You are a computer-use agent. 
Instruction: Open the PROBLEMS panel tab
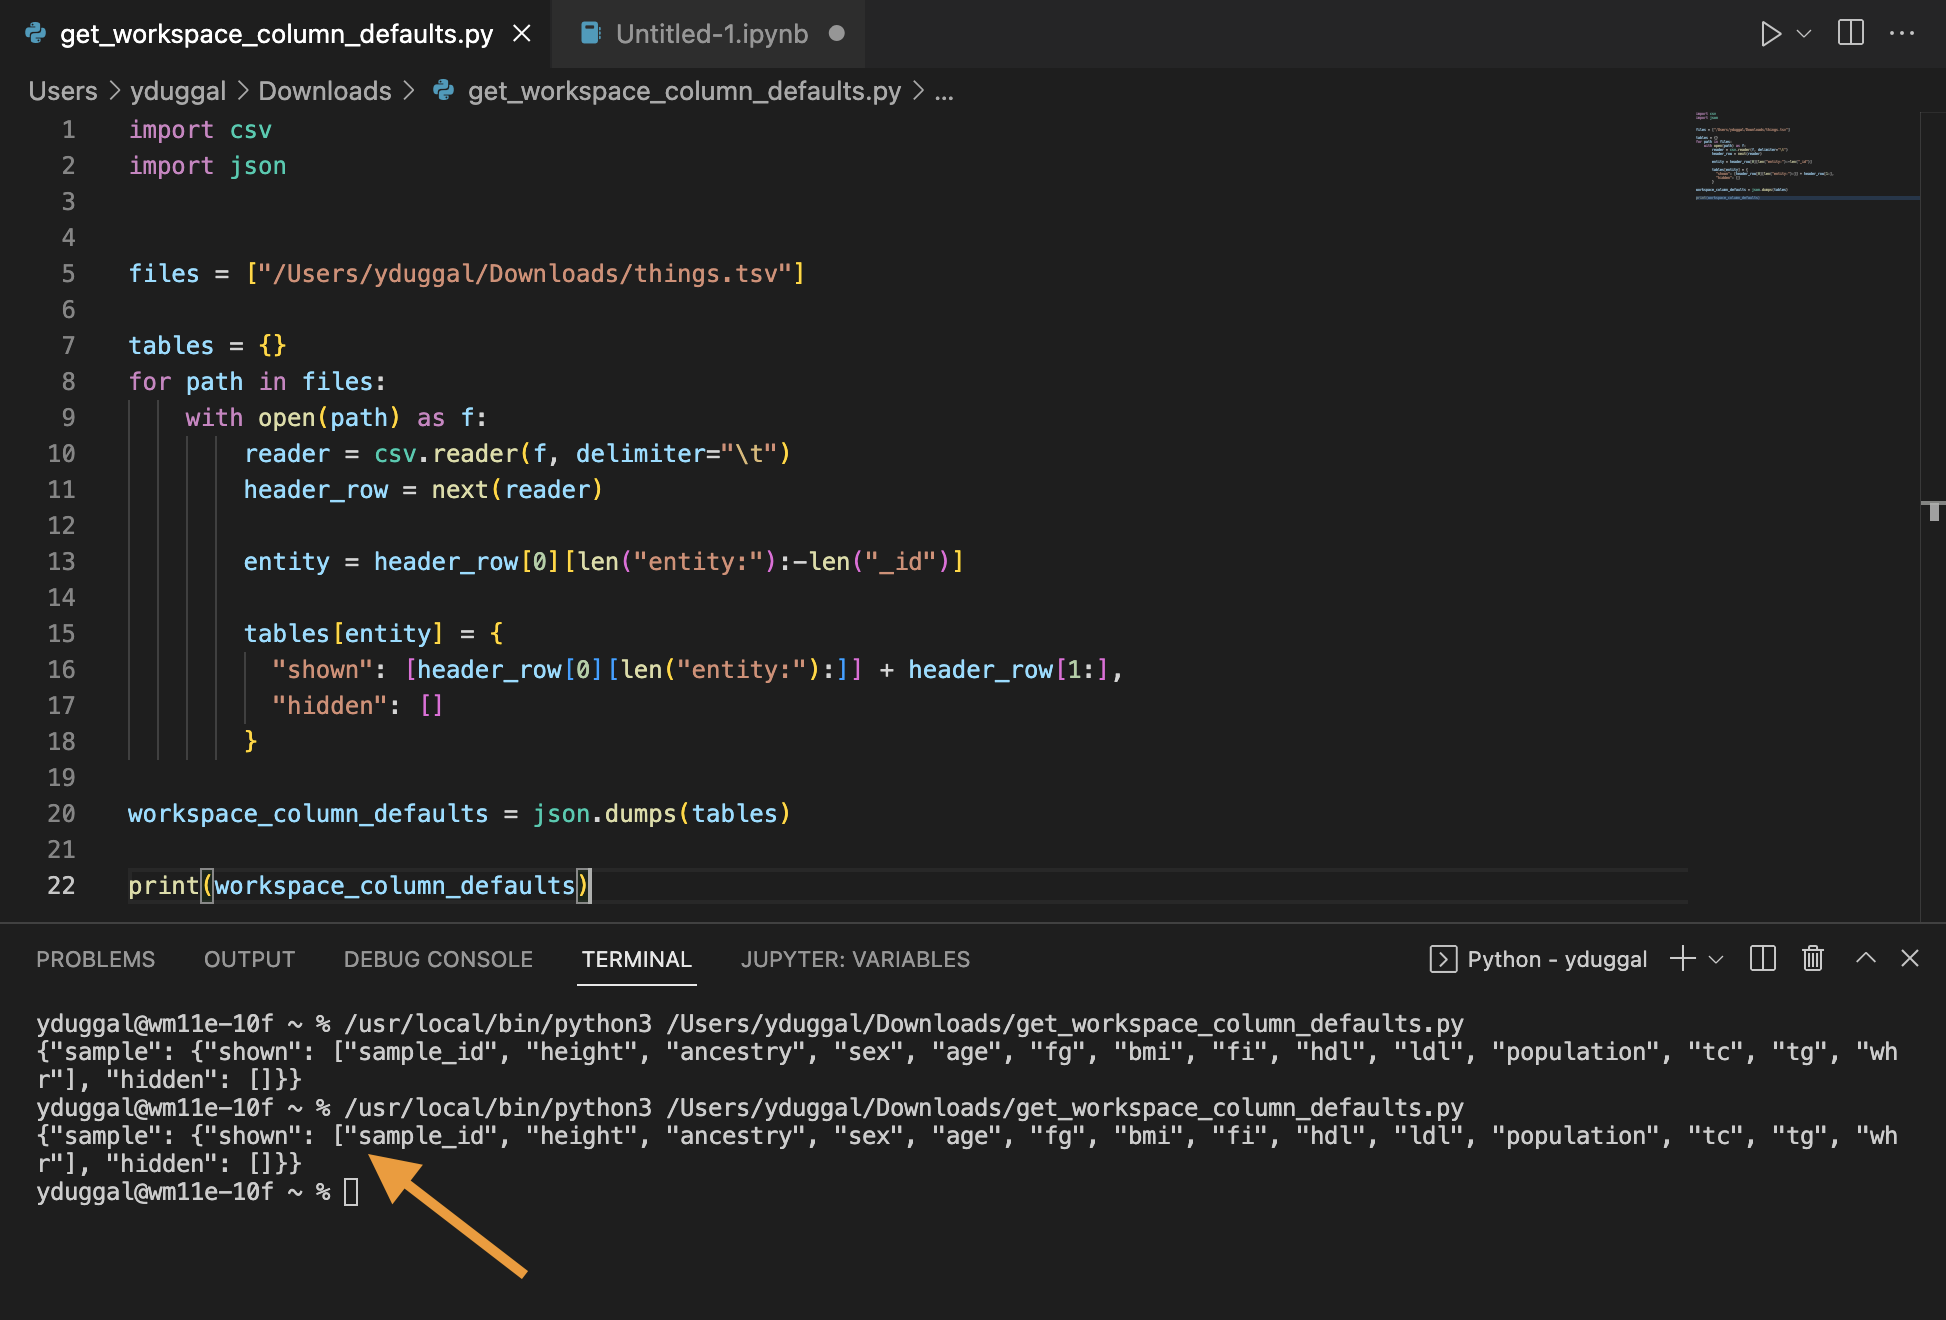[x=96, y=959]
